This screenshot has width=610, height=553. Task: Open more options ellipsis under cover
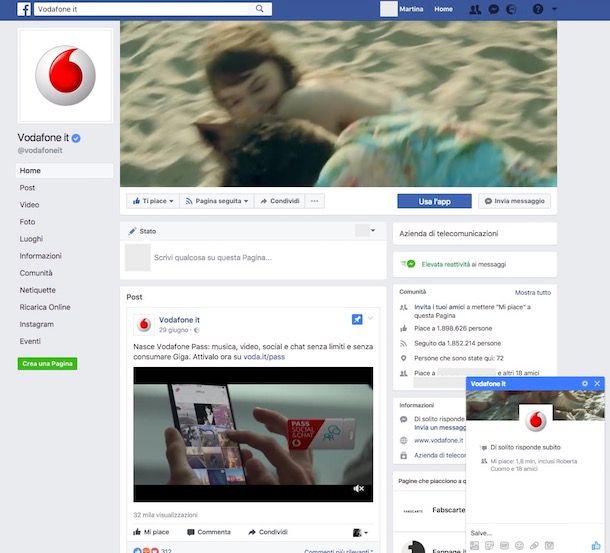click(314, 201)
